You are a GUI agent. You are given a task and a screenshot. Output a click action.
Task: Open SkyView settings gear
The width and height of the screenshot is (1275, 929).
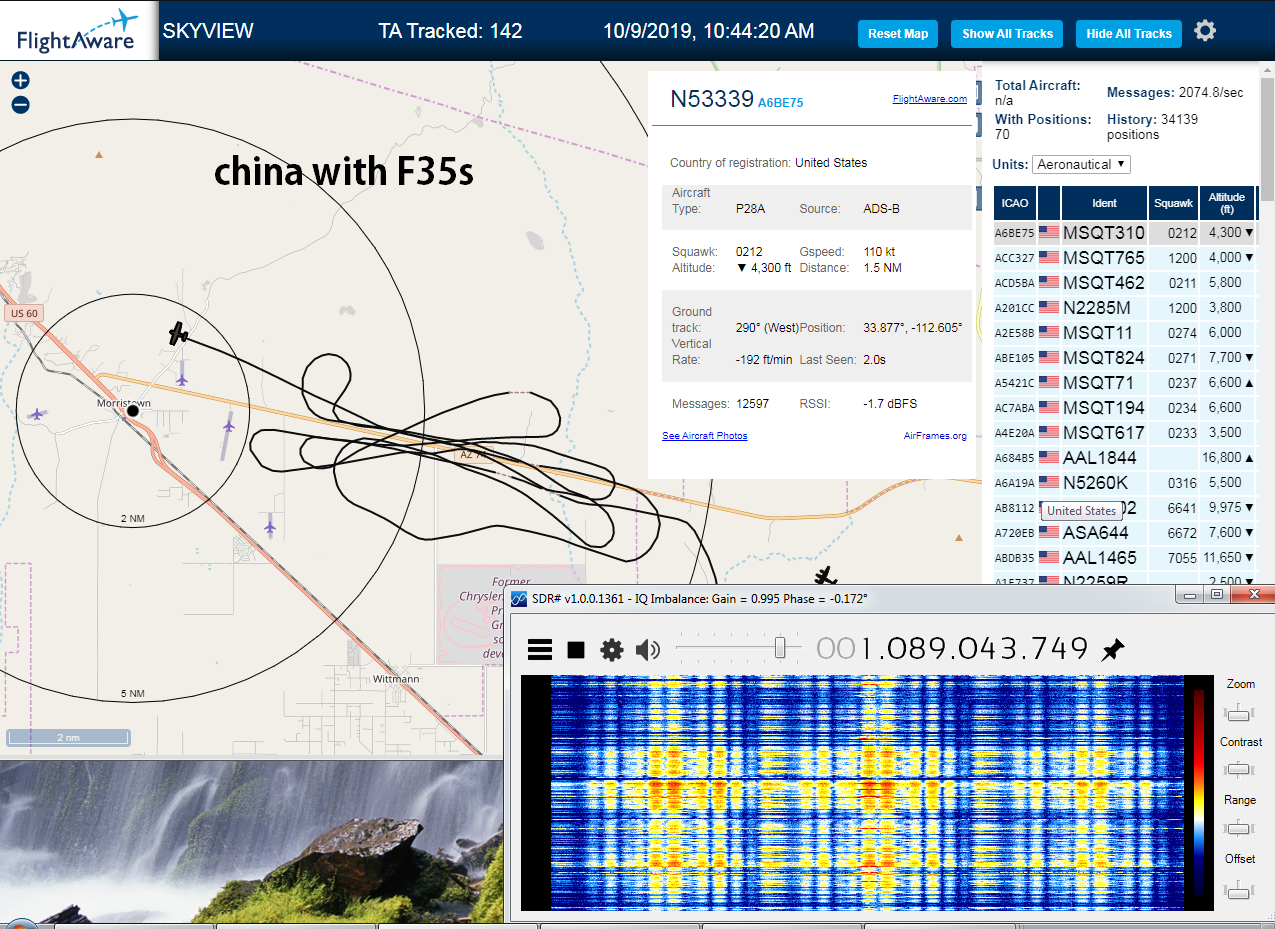coord(1205,31)
